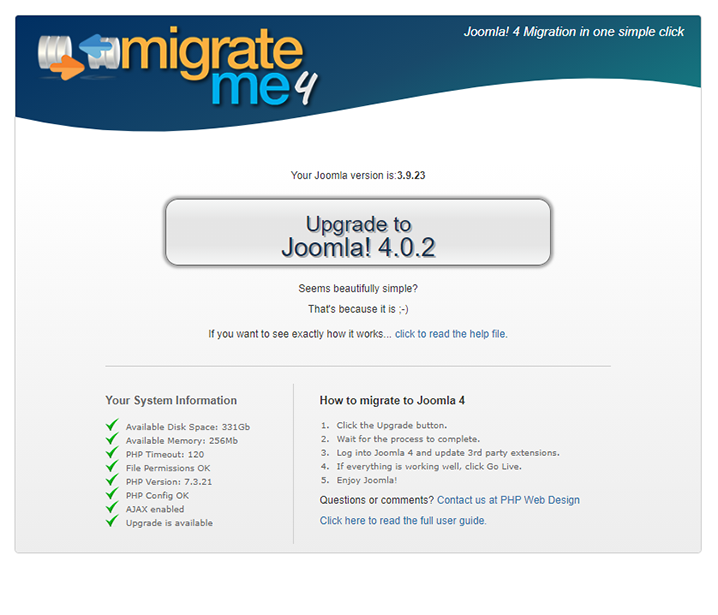
Task: Click the database arrows icon in logo
Action: (x=78, y=57)
